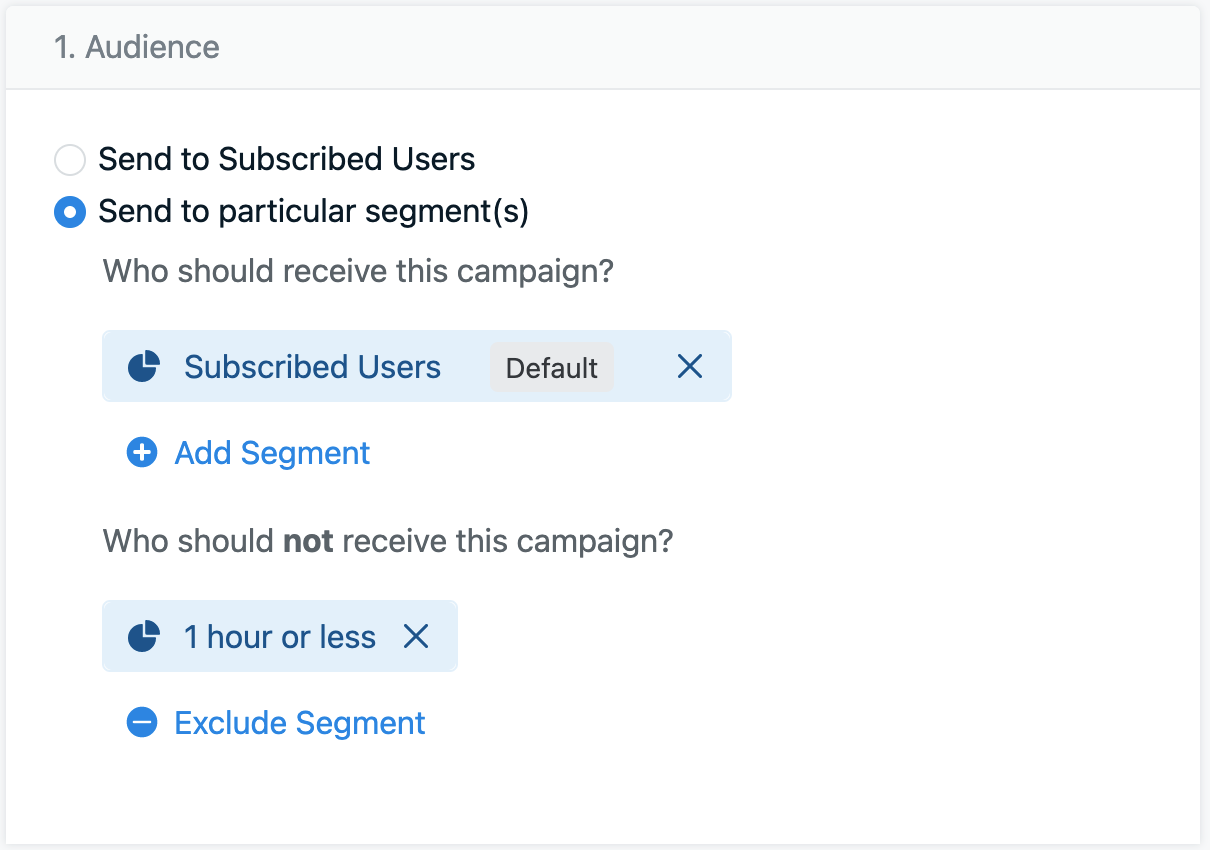1210x850 pixels.
Task: Click the Add Segment link text
Action: [272, 453]
